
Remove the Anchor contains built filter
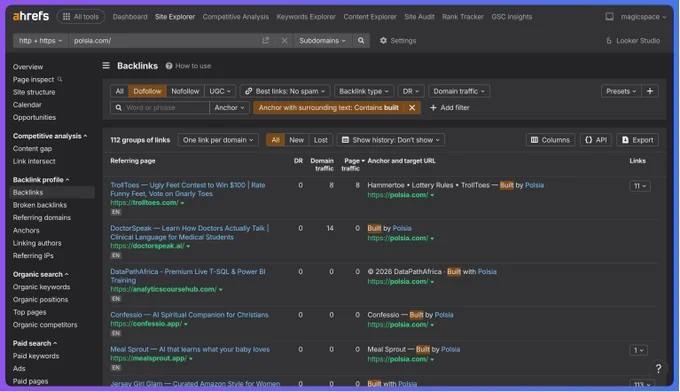(412, 108)
